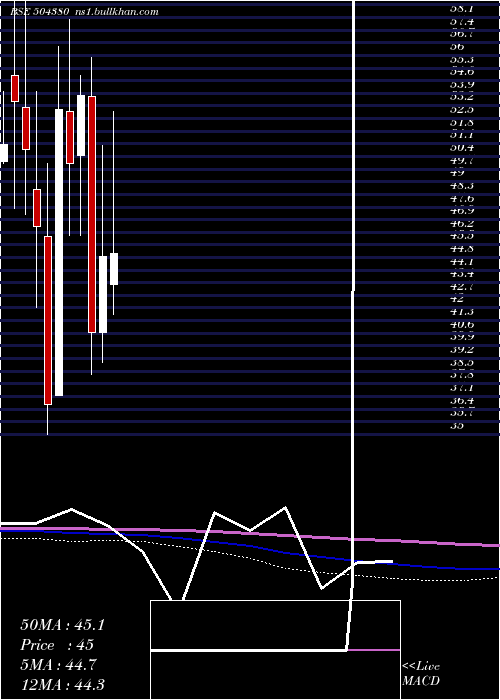Click the 49.7 price axis label
This screenshot has height=700, width=500.
coord(462,160)
